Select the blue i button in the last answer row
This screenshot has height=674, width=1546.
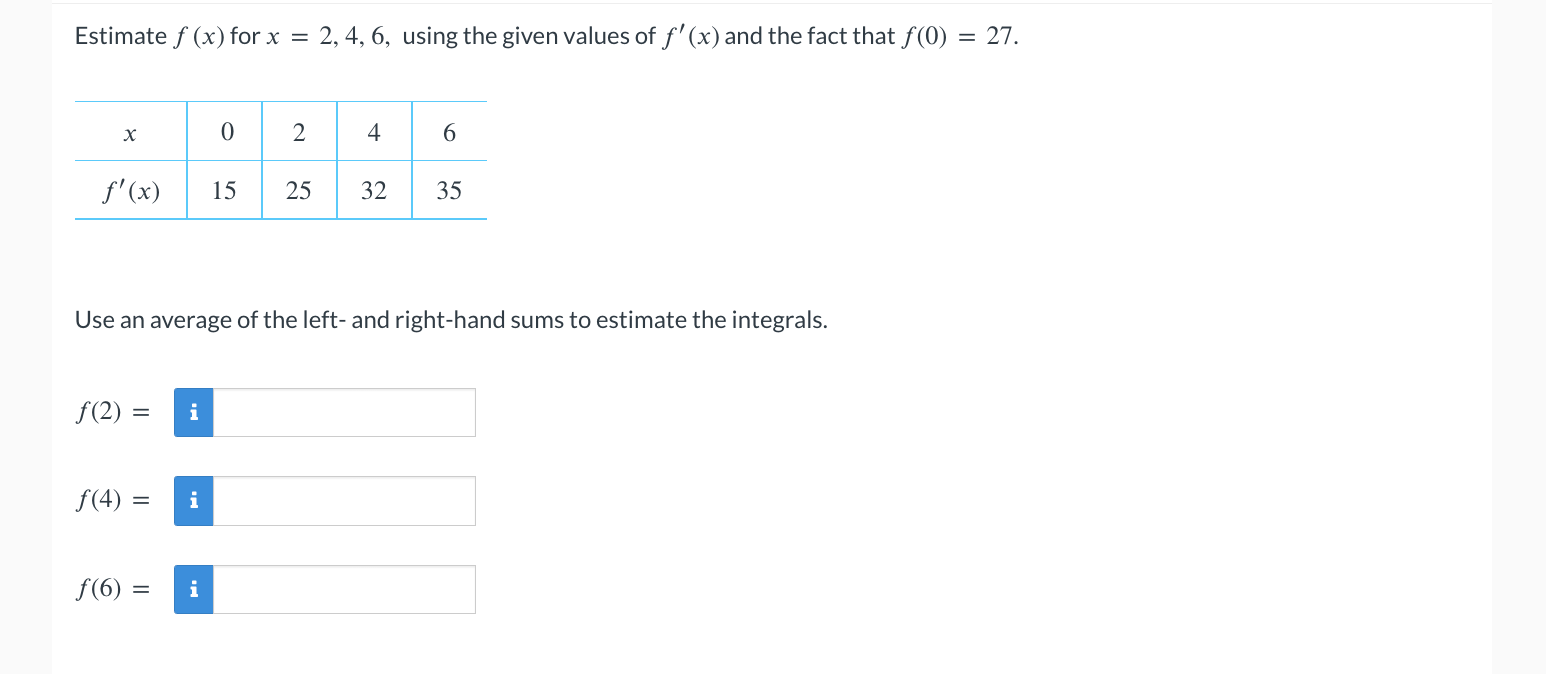(x=193, y=589)
